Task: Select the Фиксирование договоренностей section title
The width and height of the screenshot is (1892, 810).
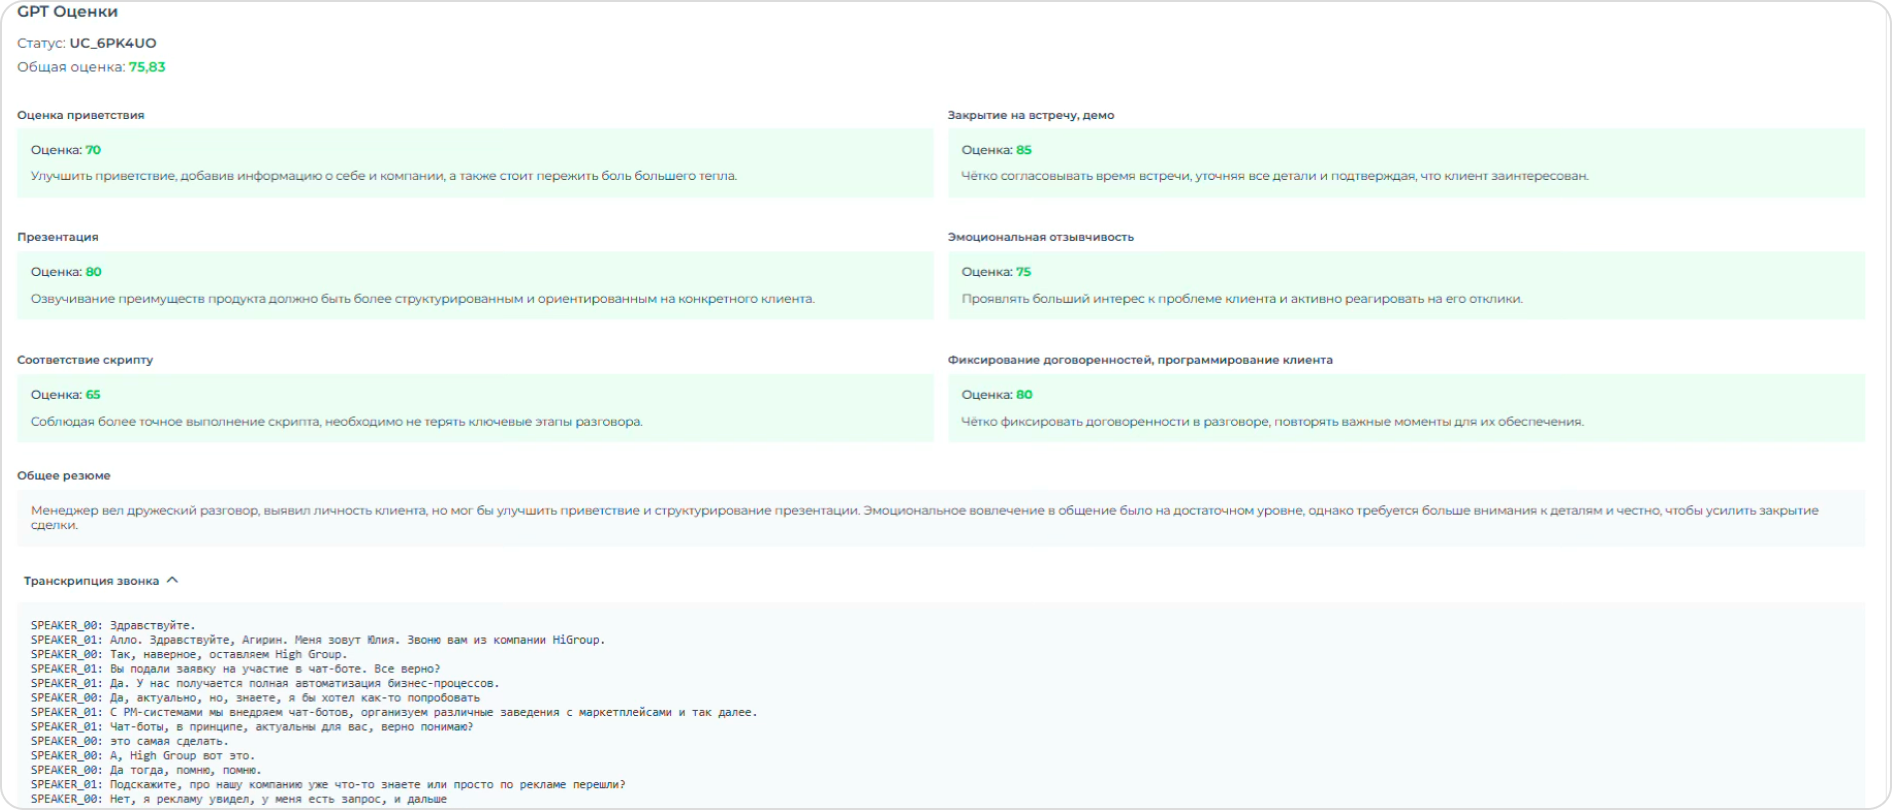Action: 1140,360
